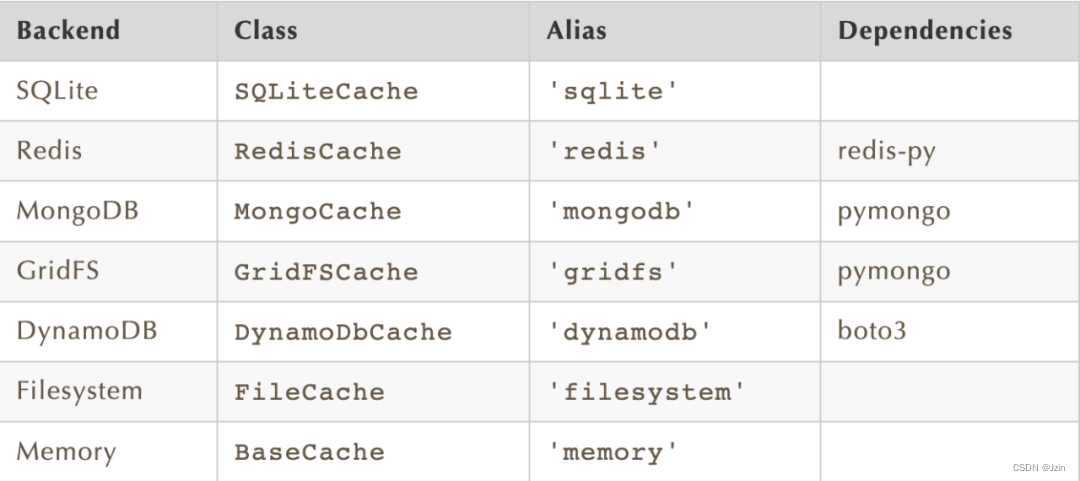The image size is (1080, 481).
Task: Click the 'filesystem' alias text
Action: tap(646, 391)
